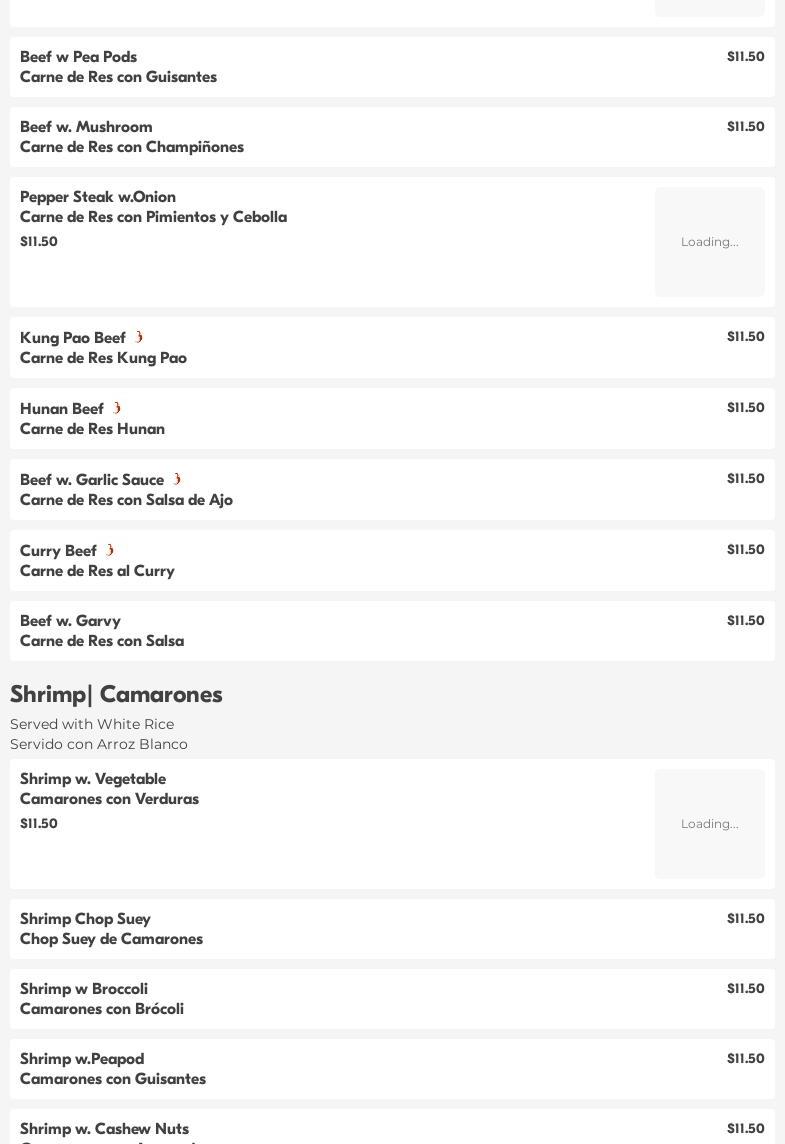This screenshot has width=785, height=1144.
Task: Select the Beef w Pea Pods menu item
Action: coord(392,66)
